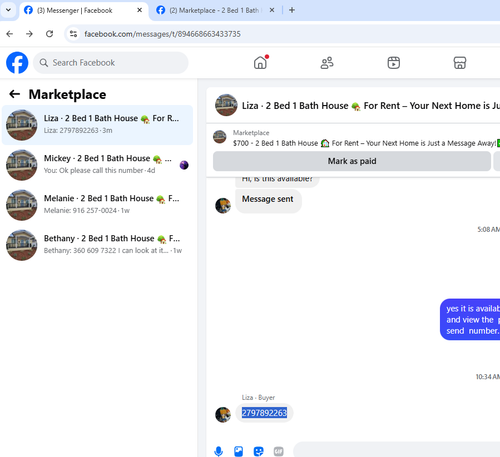Click the message compose field

(x=397, y=450)
